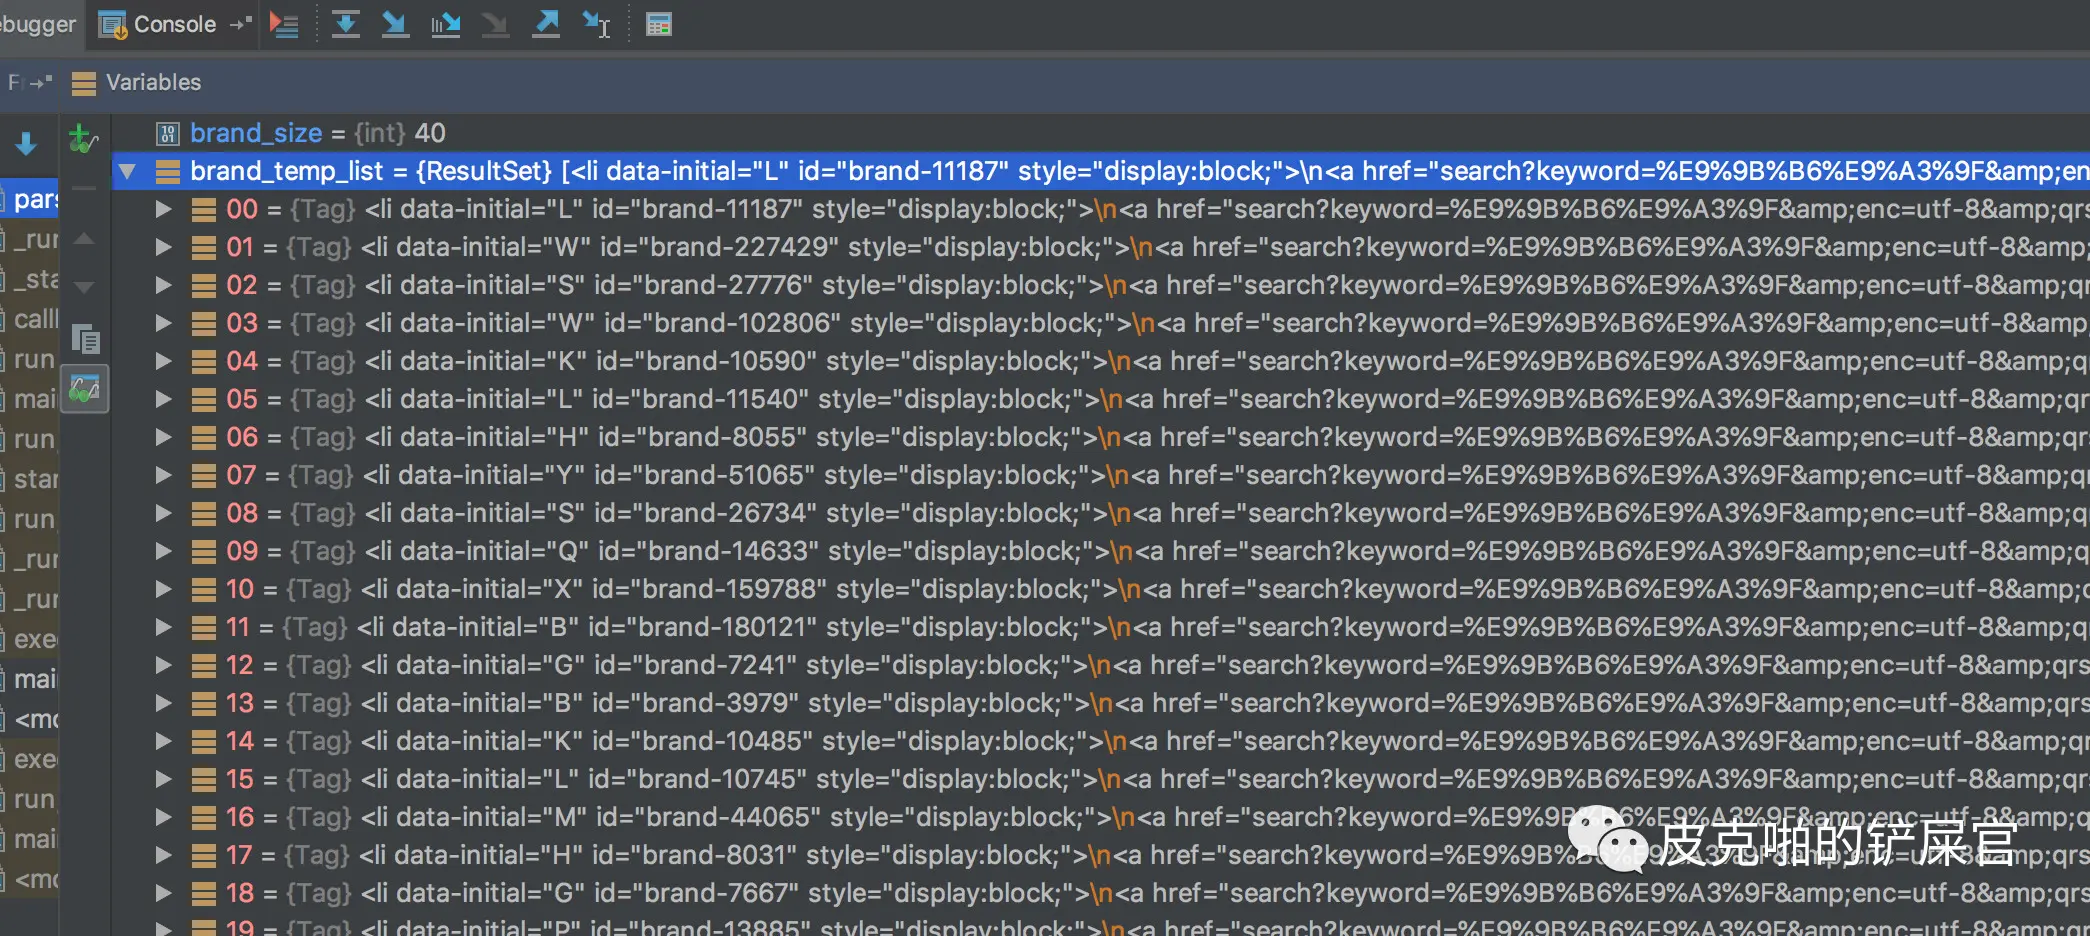The height and width of the screenshot is (936, 2090).
Task: Select the 'call' stack frame
Action: click(30, 319)
